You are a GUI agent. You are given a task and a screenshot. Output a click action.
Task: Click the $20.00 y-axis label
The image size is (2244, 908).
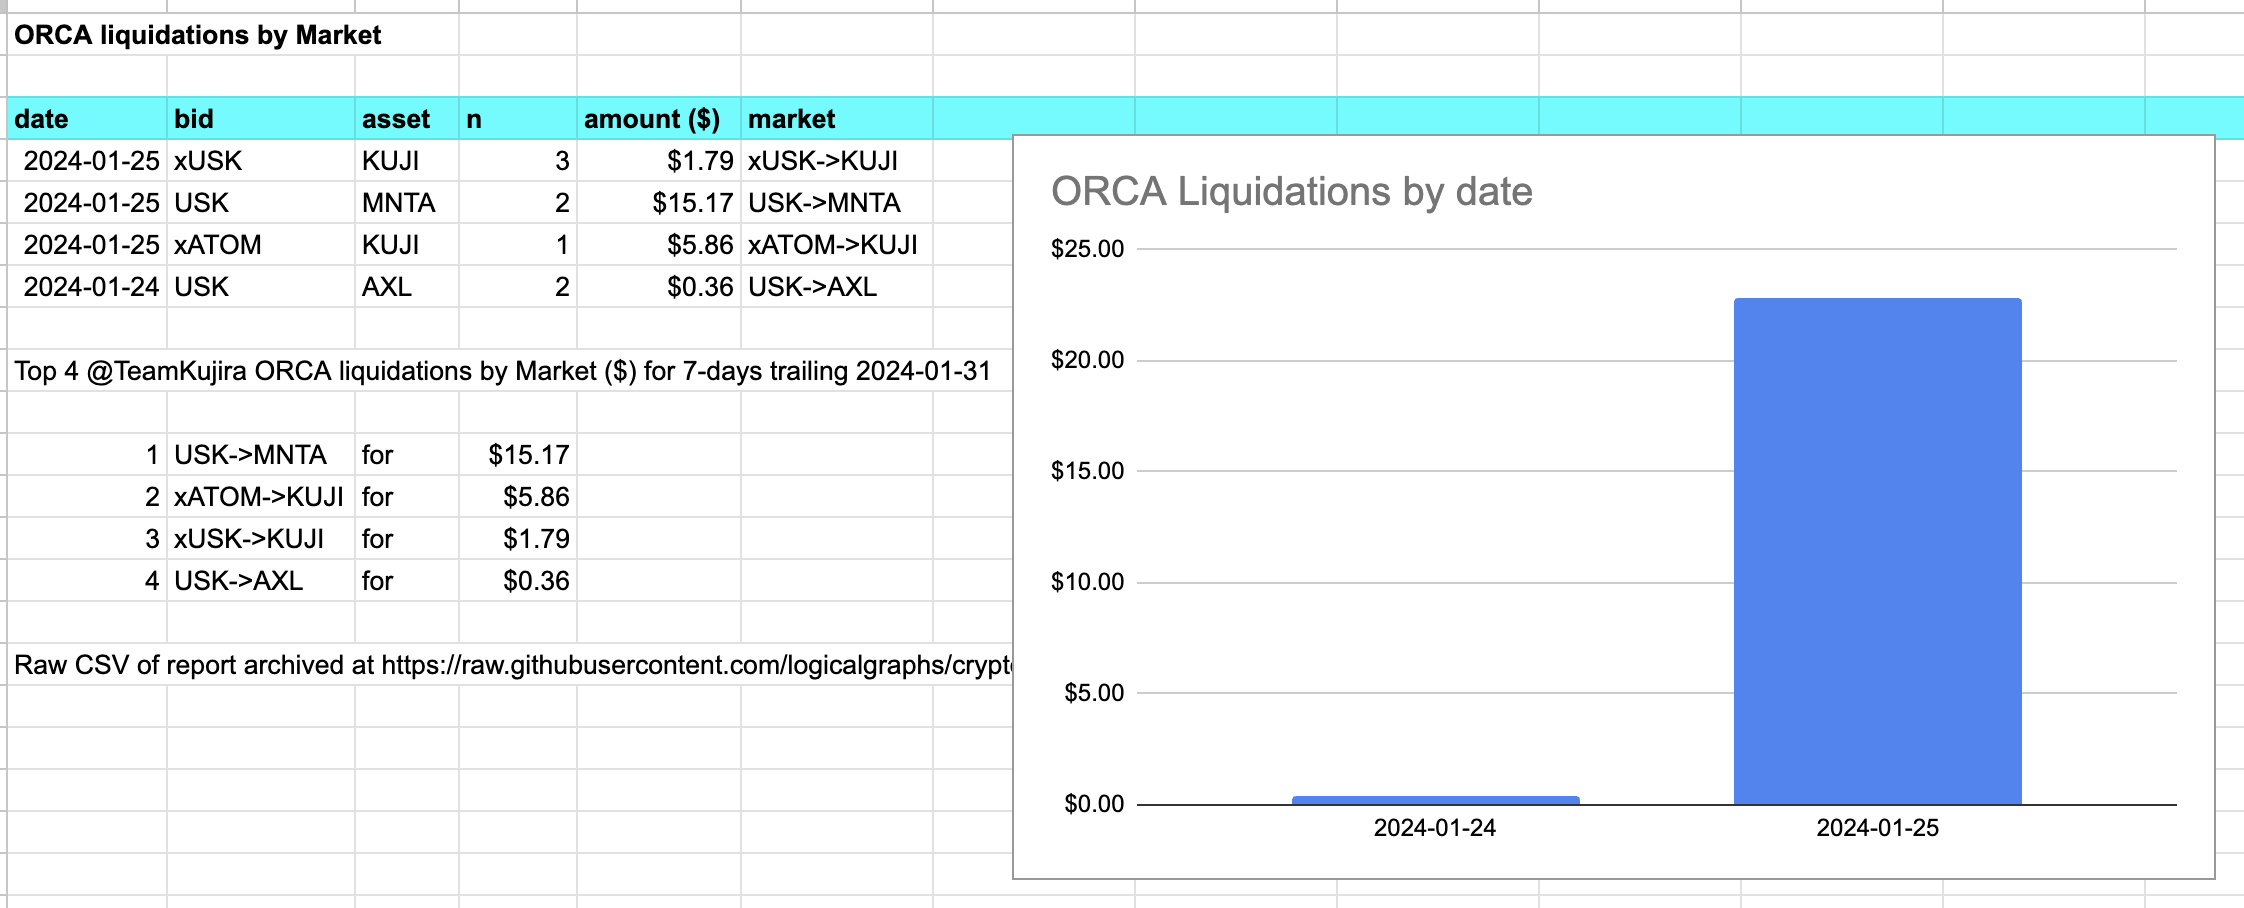[x=1088, y=360]
